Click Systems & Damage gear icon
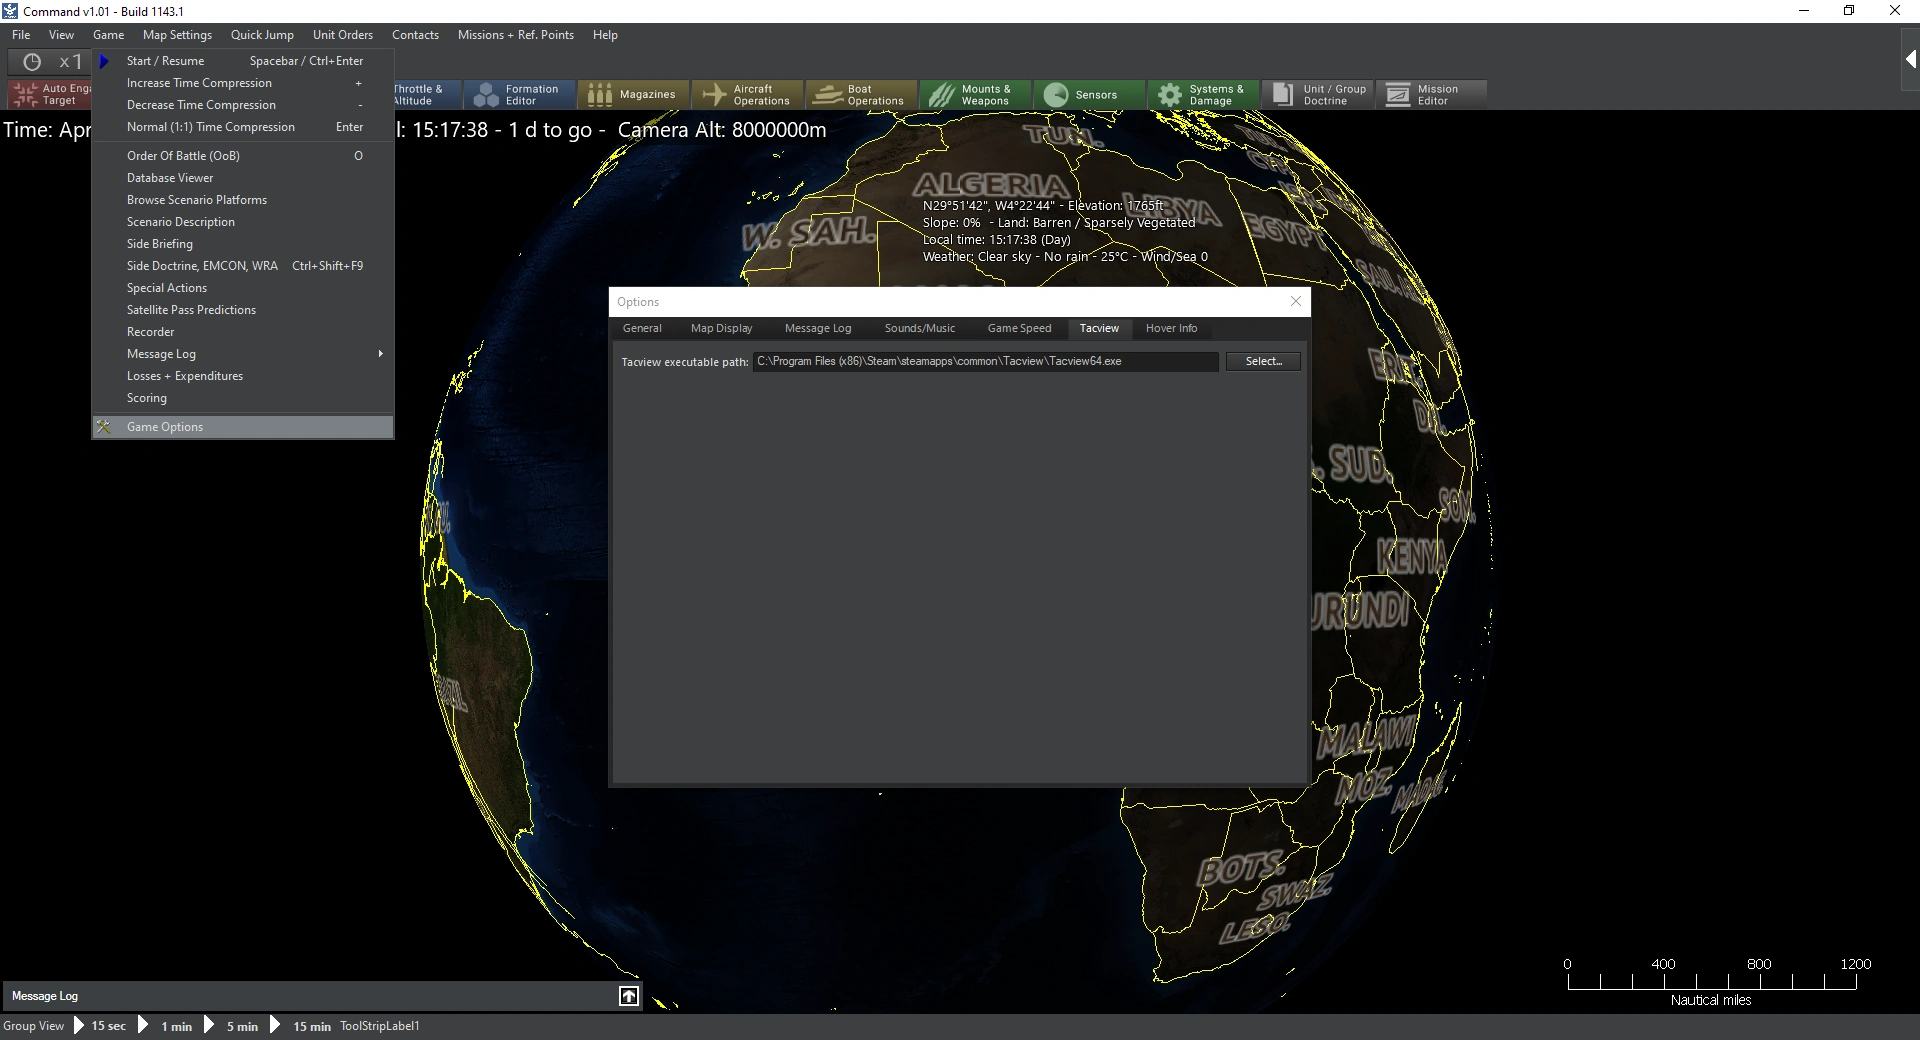1920x1040 pixels. point(1169,95)
